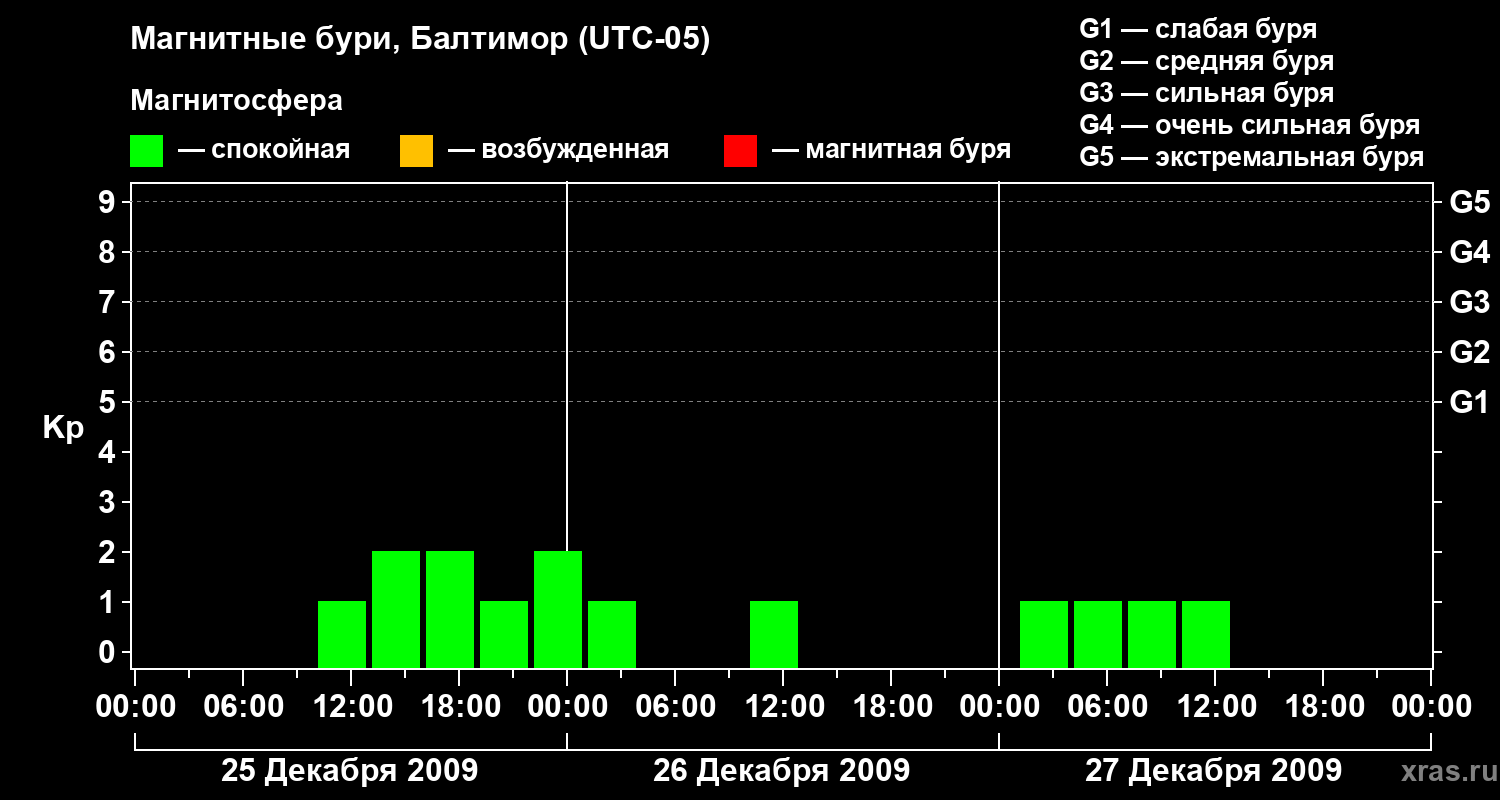Image resolution: width=1500 pixels, height=800 pixels.
Task: Click the first green bar on 27 December
Action: 1044,634
